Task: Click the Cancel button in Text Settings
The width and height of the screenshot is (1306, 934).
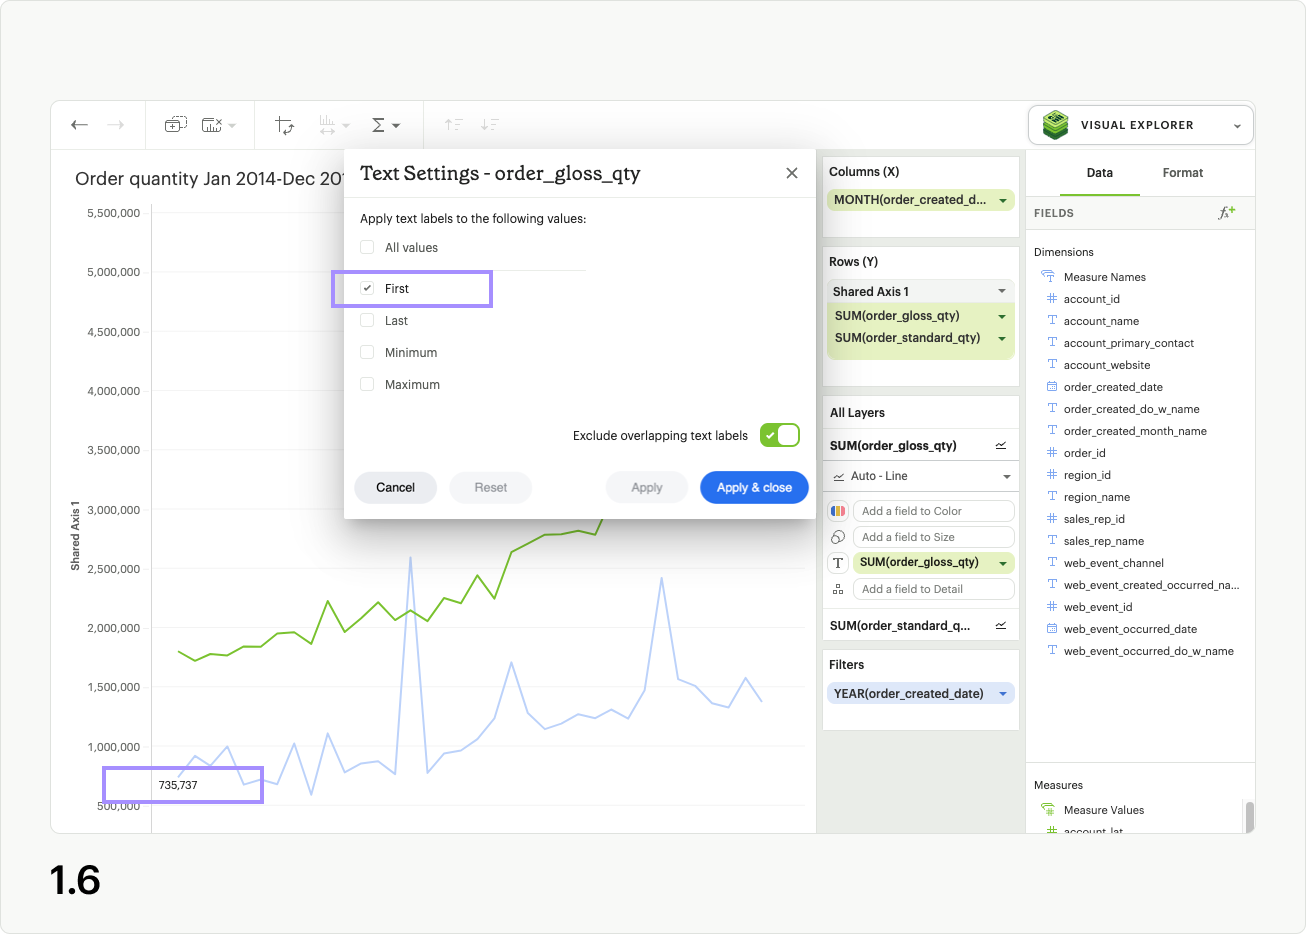Action: click(x=395, y=487)
